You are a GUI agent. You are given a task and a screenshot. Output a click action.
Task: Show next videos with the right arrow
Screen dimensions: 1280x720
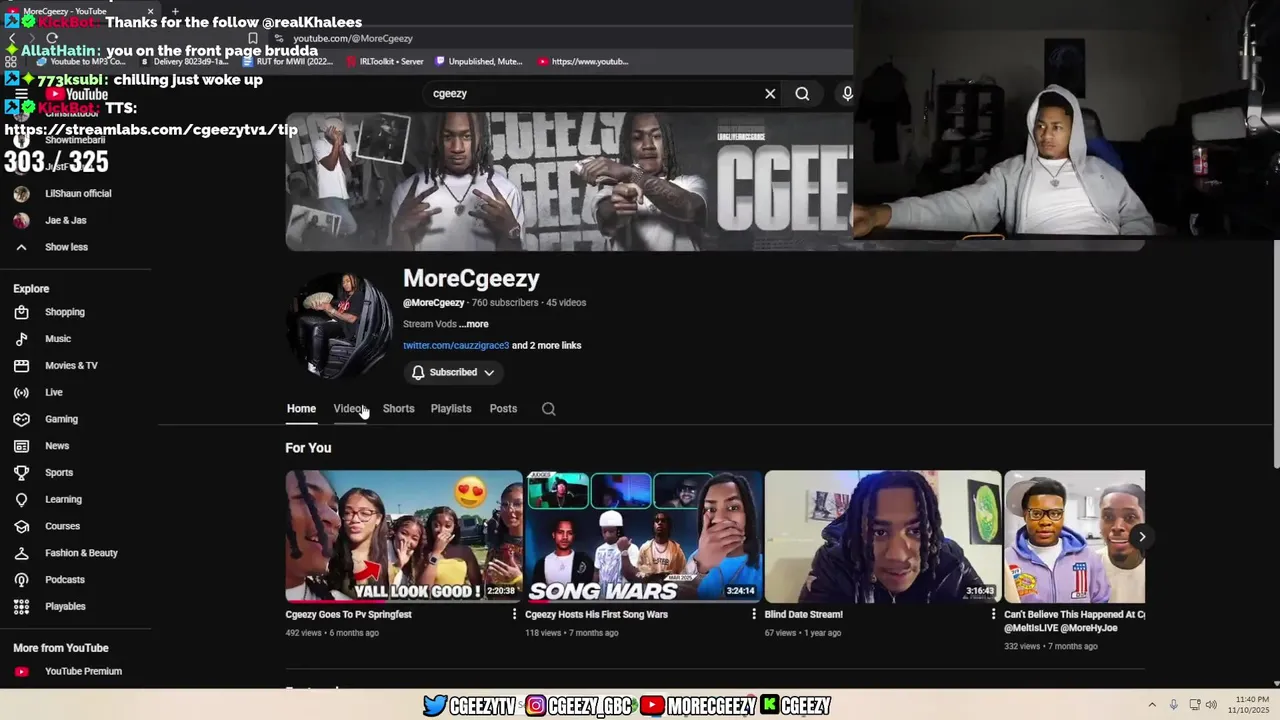click(1142, 537)
